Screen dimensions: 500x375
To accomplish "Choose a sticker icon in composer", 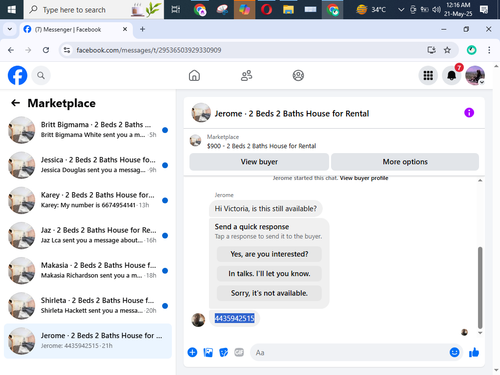I will tap(224, 352).
